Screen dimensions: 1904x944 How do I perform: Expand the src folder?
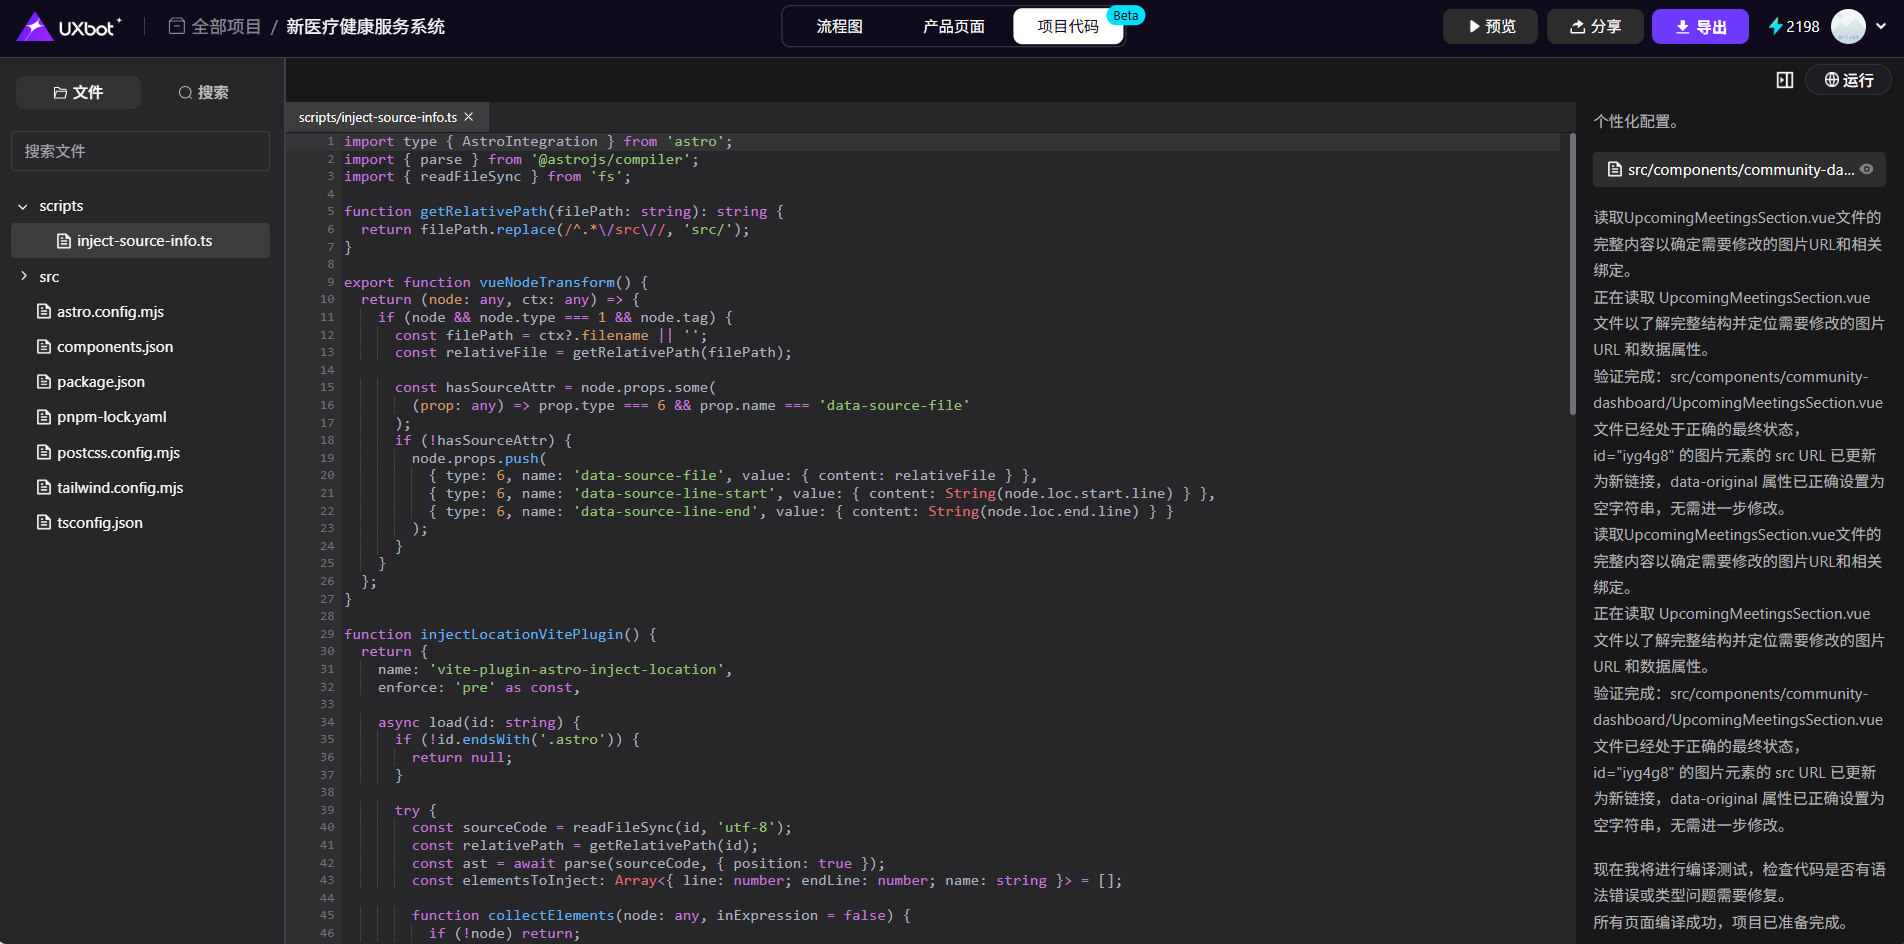point(23,277)
